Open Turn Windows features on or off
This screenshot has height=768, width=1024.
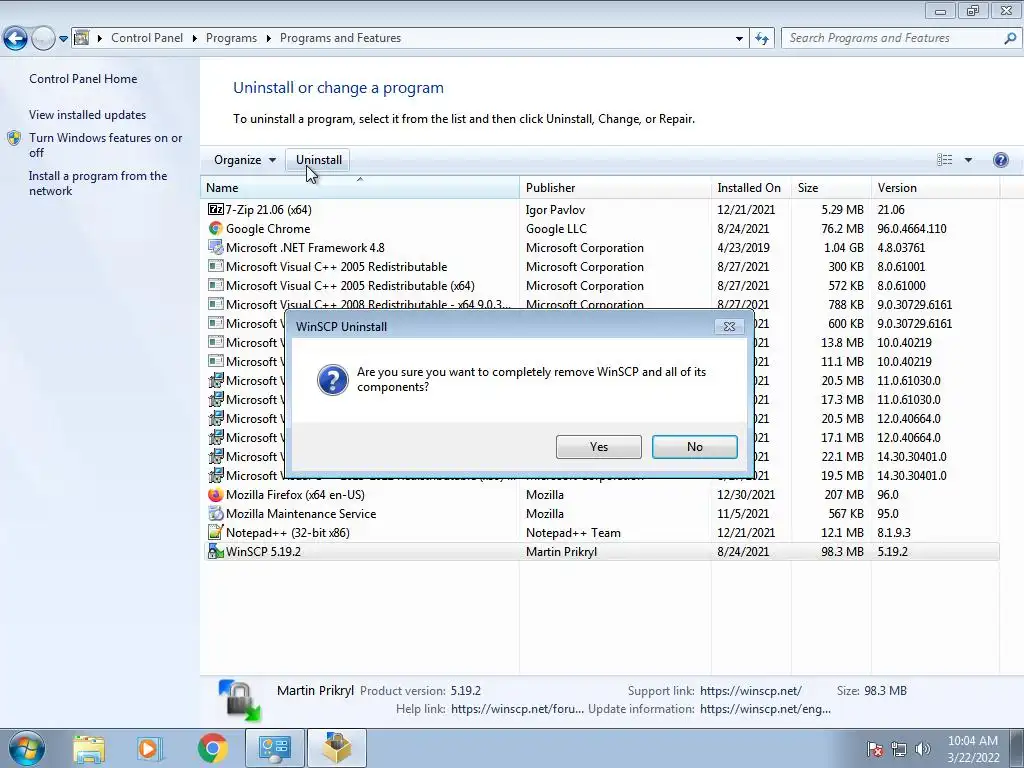(x=106, y=145)
